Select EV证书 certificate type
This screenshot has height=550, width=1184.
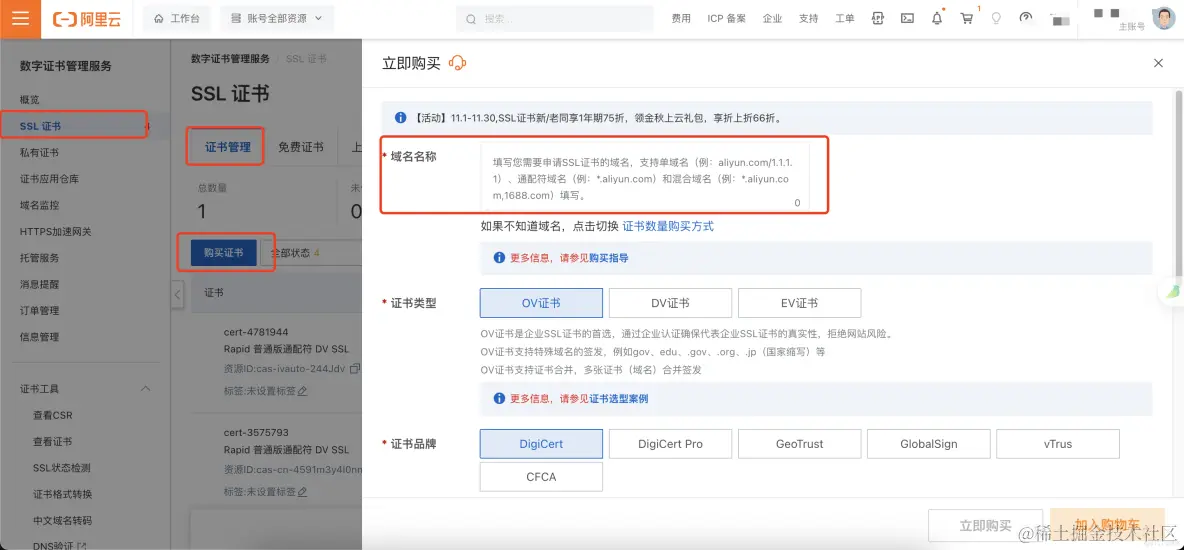pos(800,303)
